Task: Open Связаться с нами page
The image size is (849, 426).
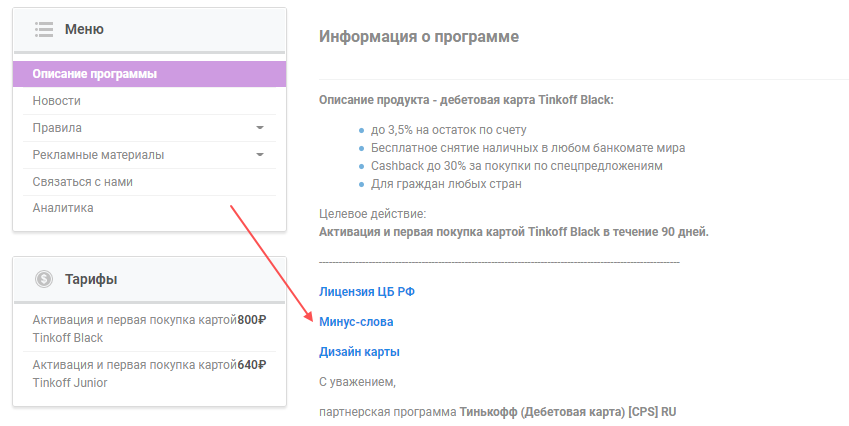Action: 82,182
